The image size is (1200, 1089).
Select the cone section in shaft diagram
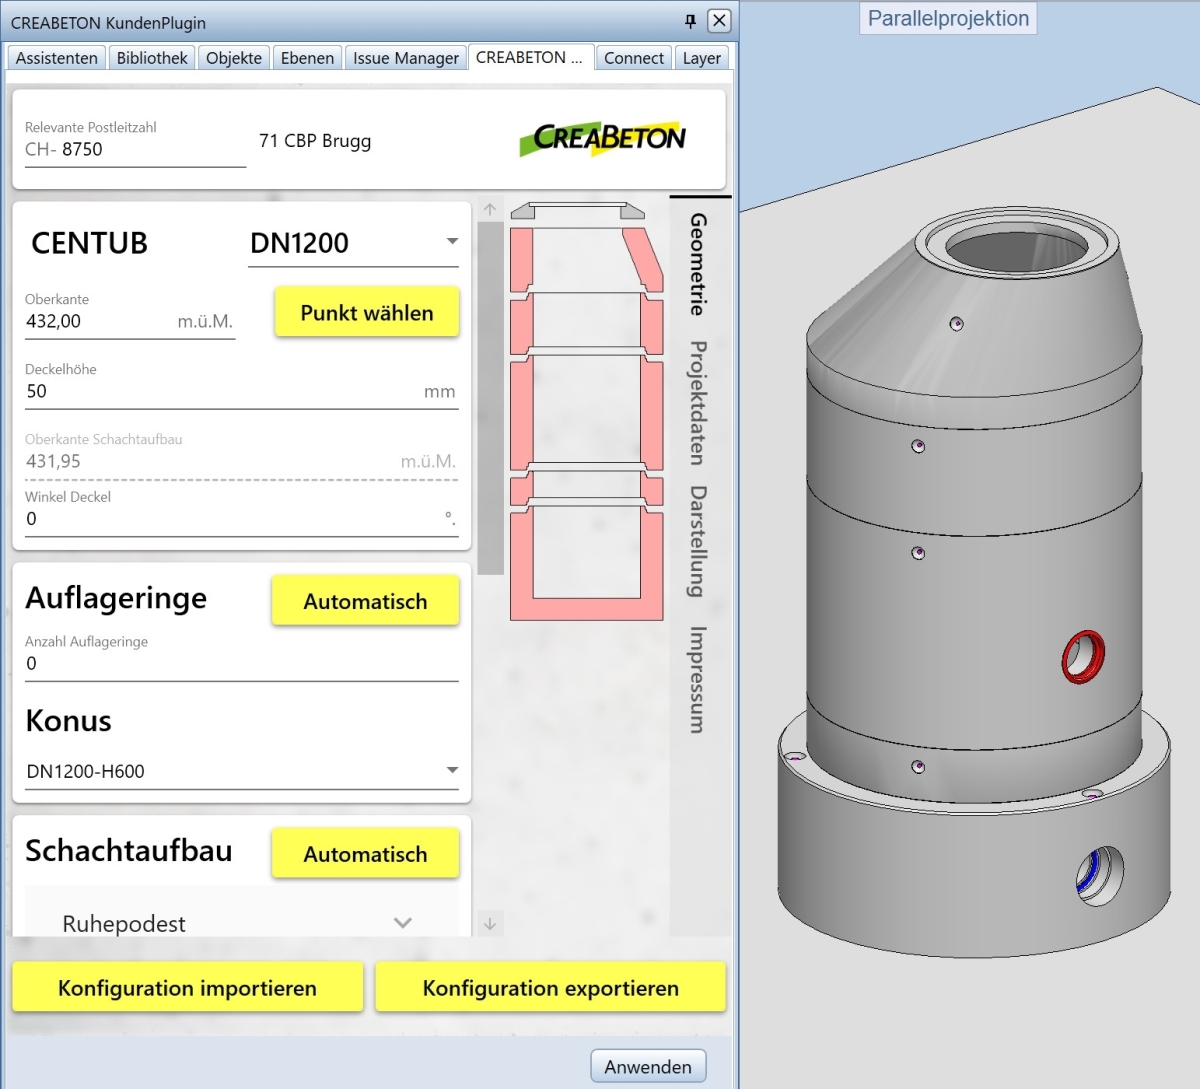coord(586,259)
